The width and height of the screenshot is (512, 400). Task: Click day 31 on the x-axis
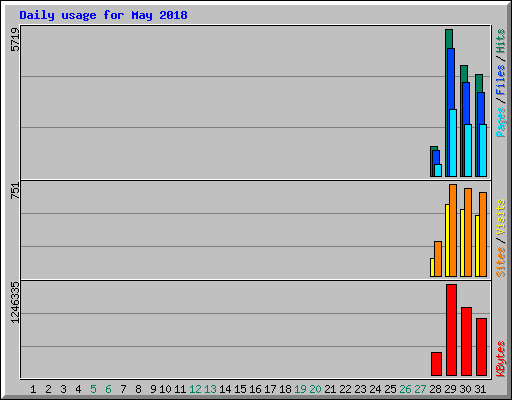pos(480,389)
